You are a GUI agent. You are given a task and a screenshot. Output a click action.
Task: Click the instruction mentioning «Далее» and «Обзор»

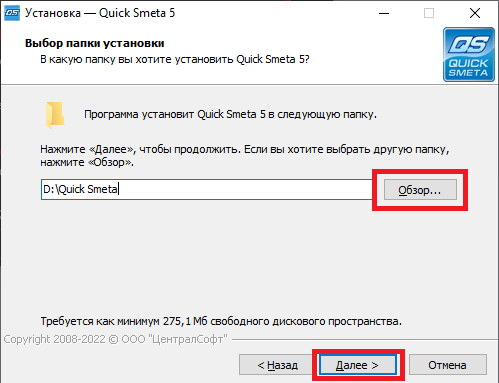coord(245,156)
